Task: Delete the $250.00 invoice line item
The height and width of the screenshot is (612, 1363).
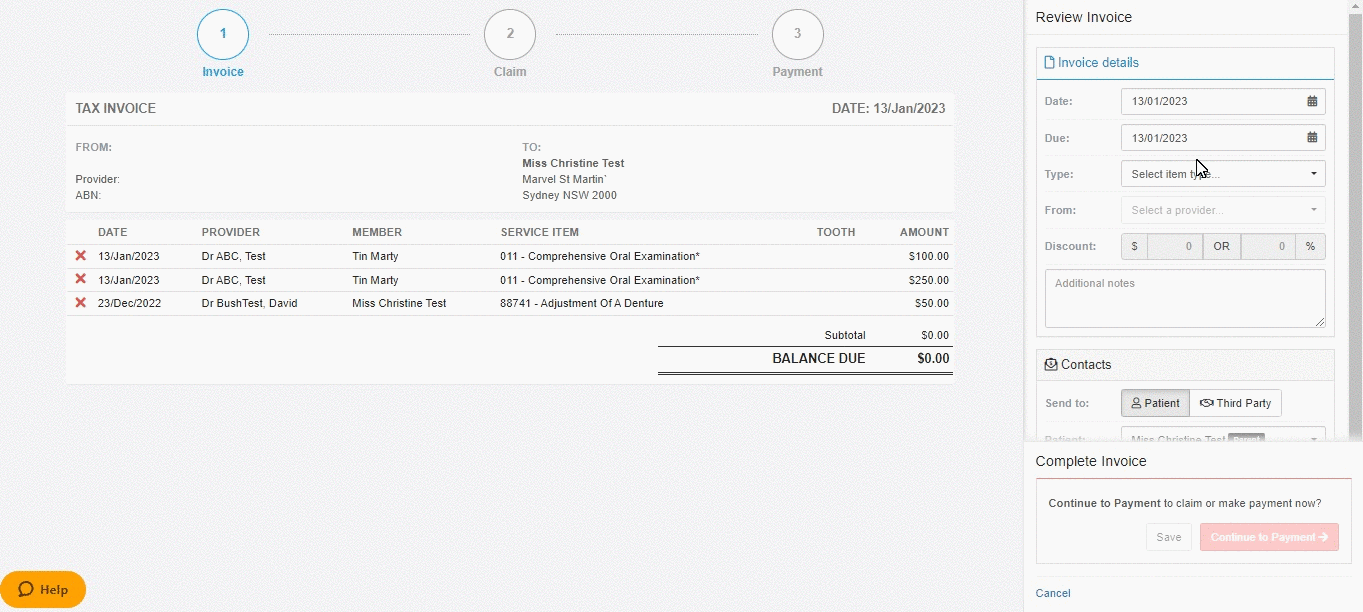Action: (81, 280)
